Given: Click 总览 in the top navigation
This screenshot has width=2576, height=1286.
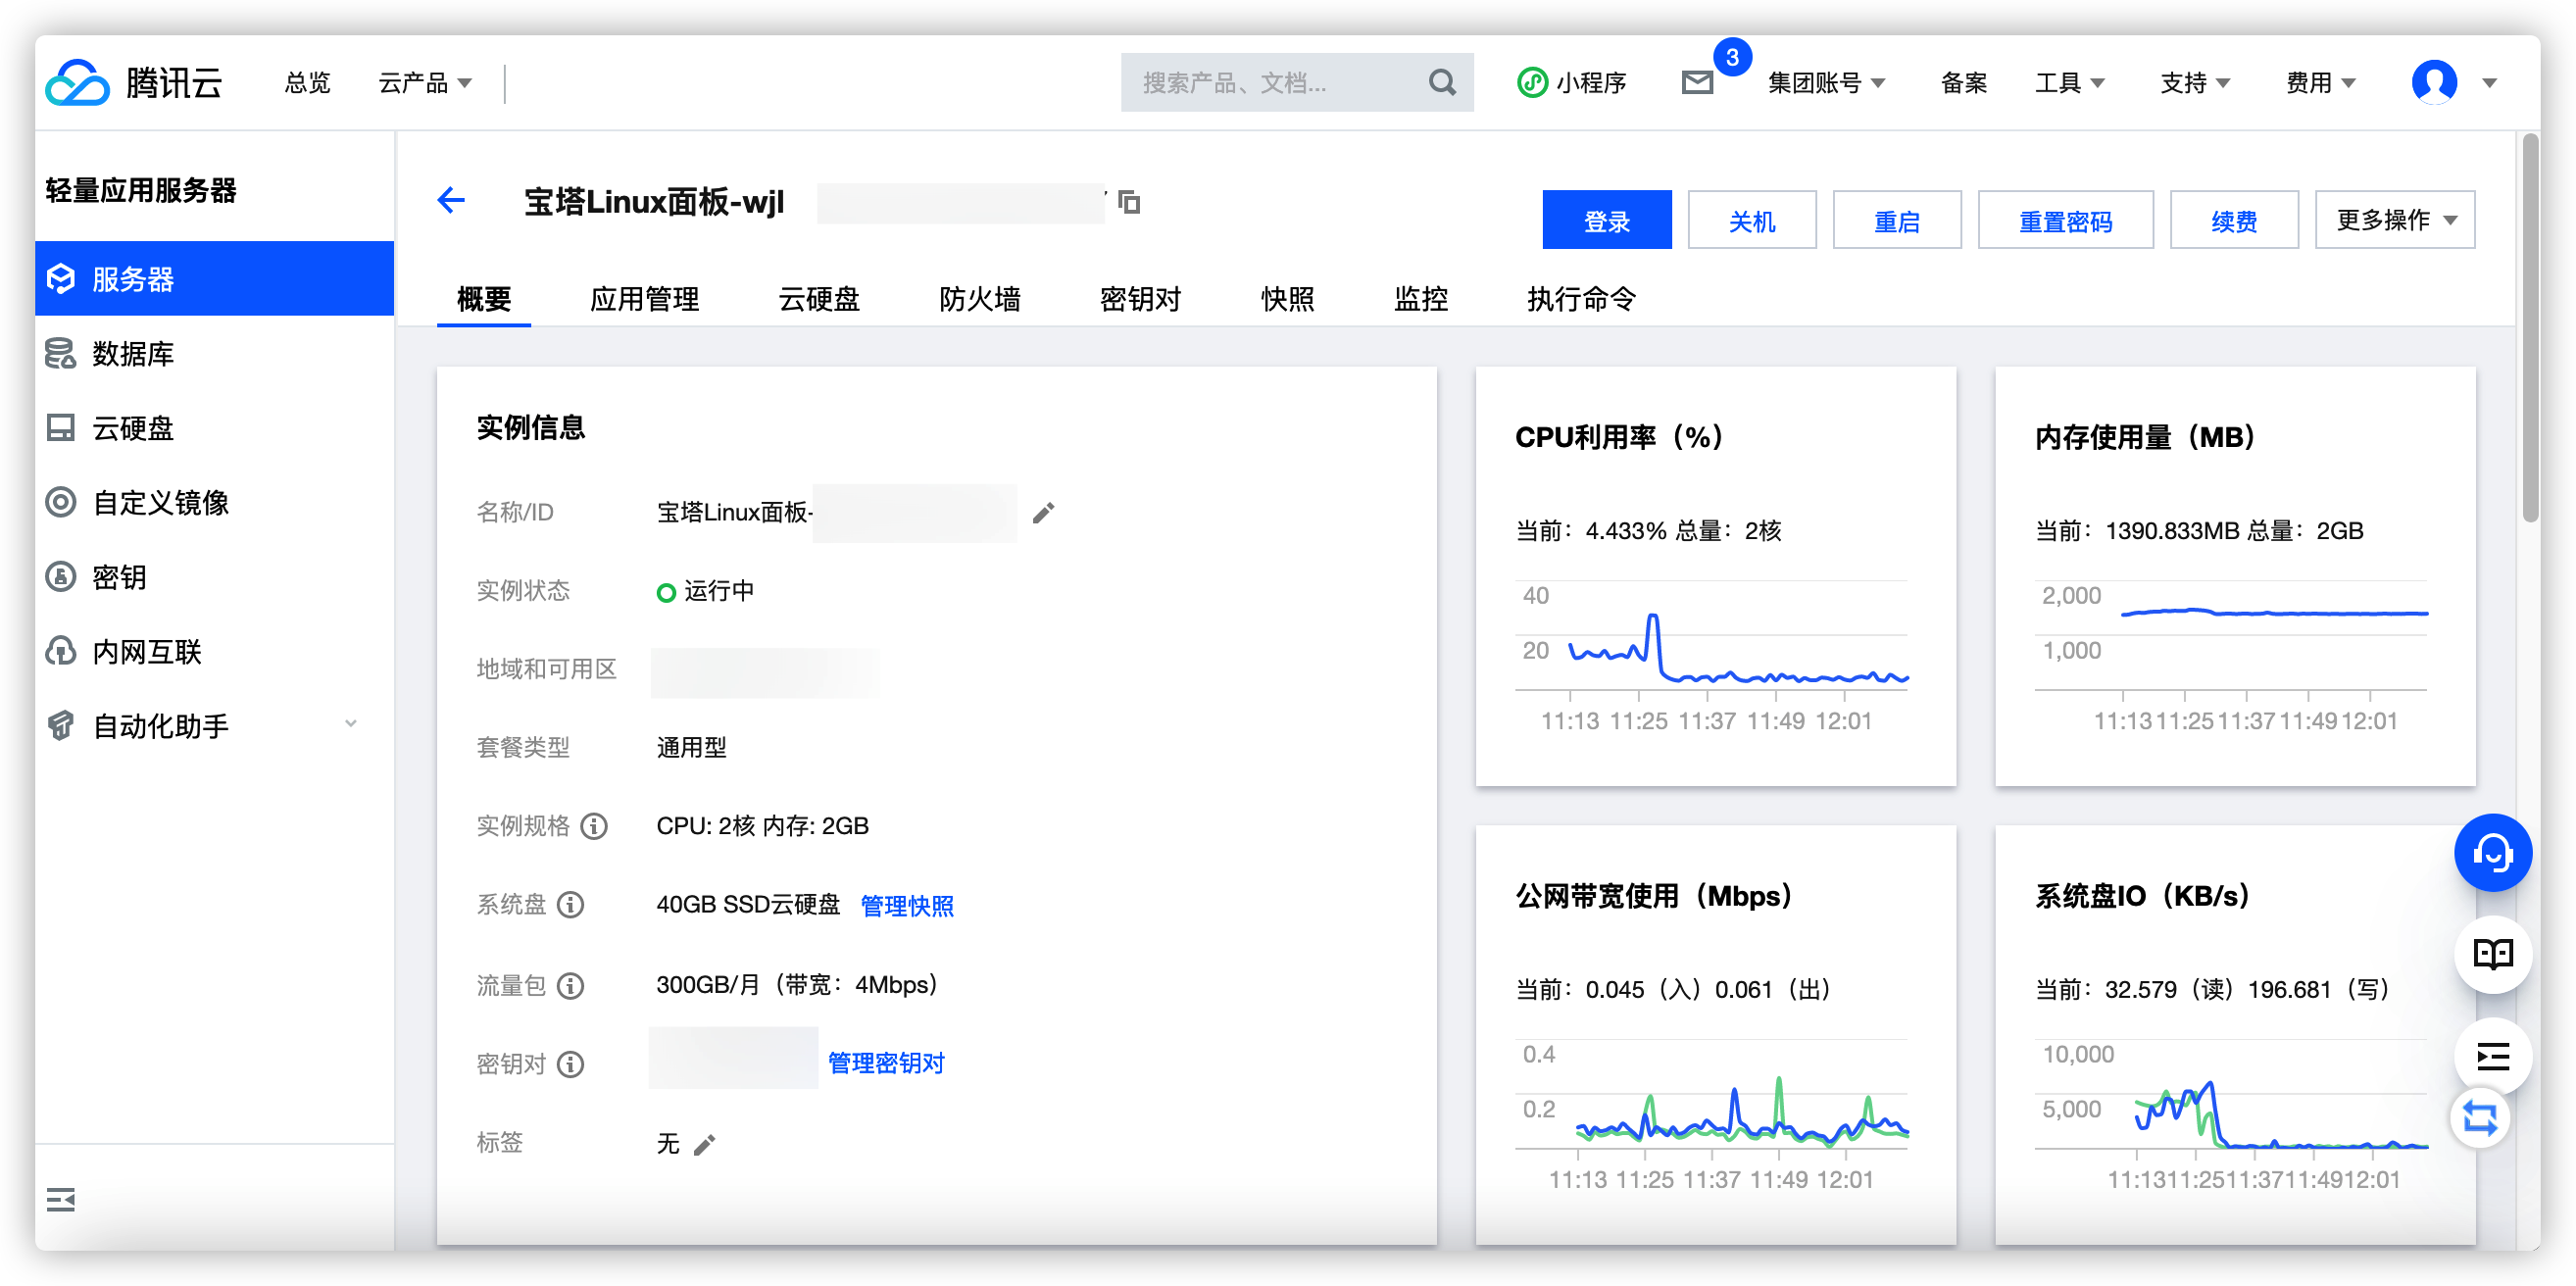Looking at the screenshot, I should 307,82.
